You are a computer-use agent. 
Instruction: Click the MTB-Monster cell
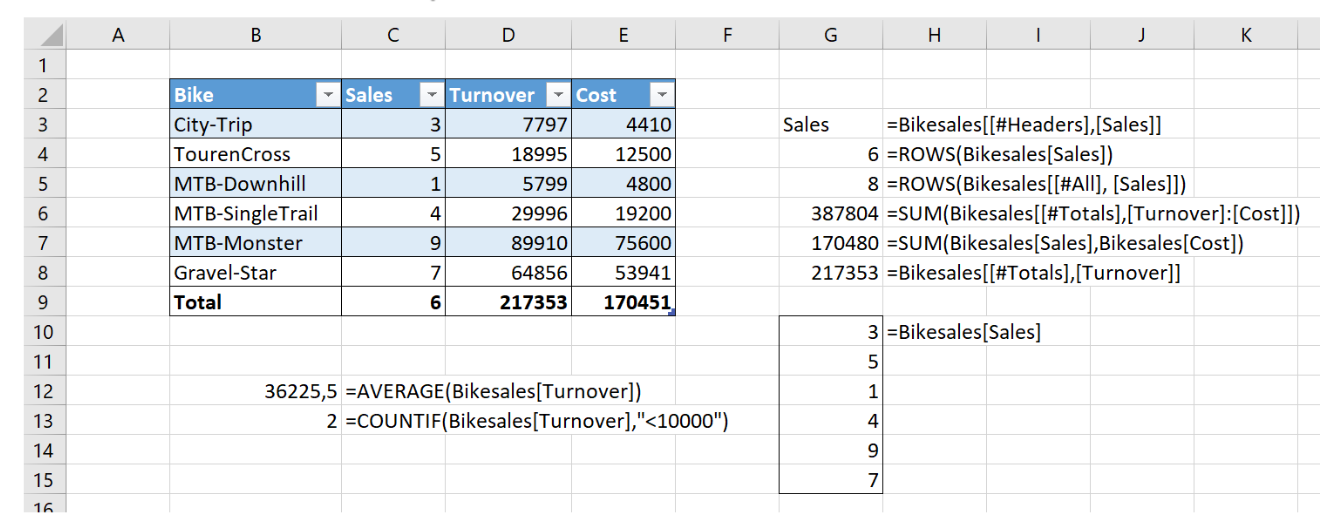click(256, 243)
